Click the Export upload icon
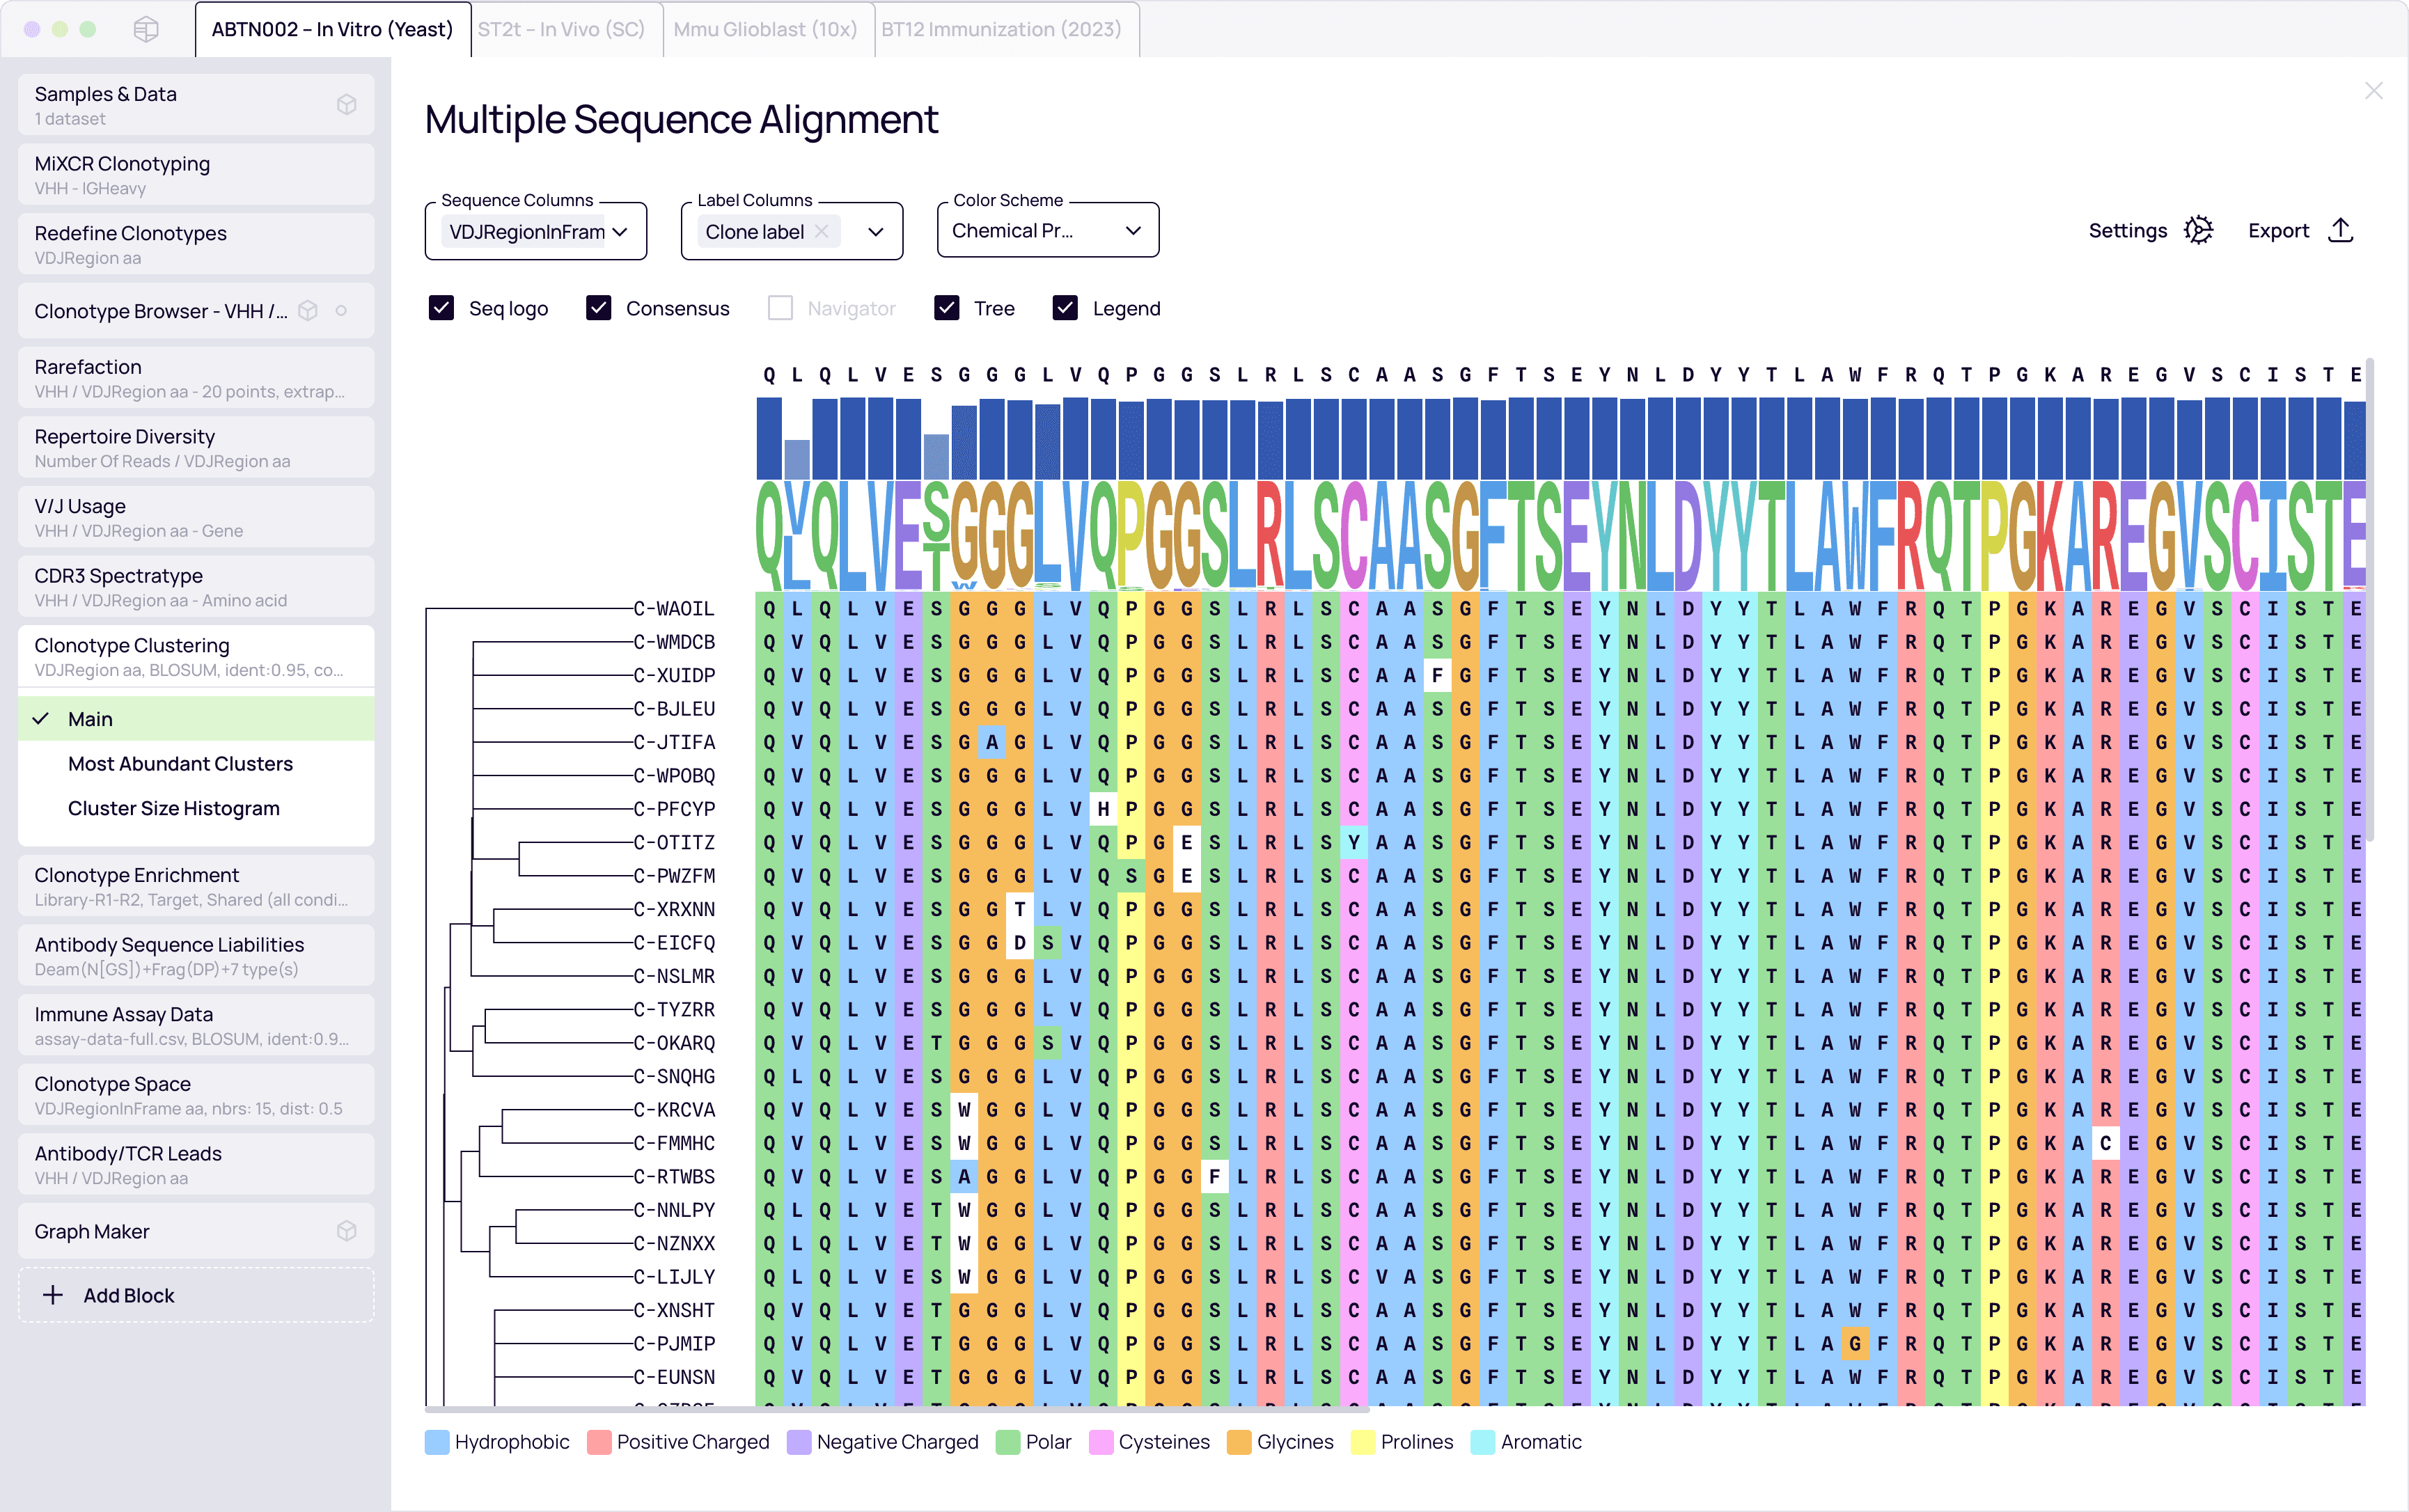Image resolution: width=2409 pixels, height=1512 pixels. (x=2340, y=230)
